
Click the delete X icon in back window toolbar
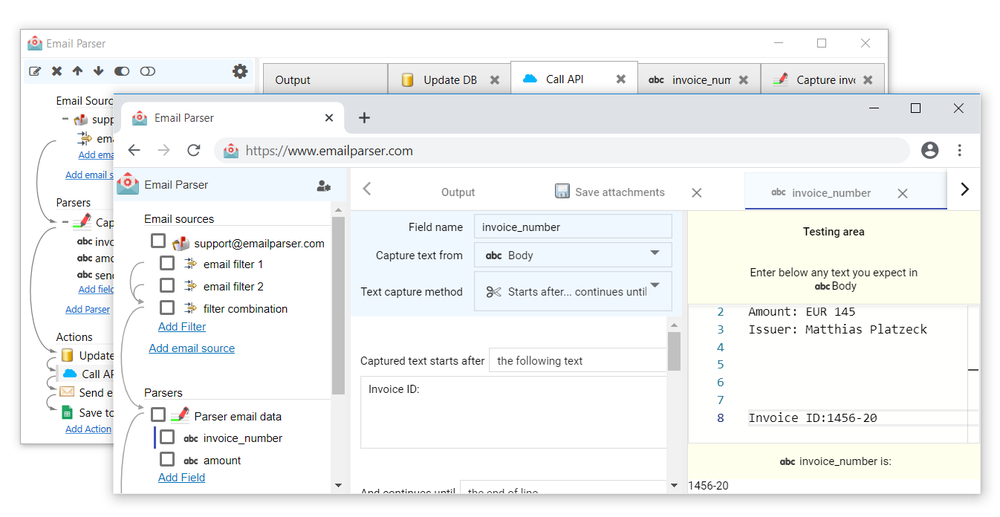[x=57, y=71]
